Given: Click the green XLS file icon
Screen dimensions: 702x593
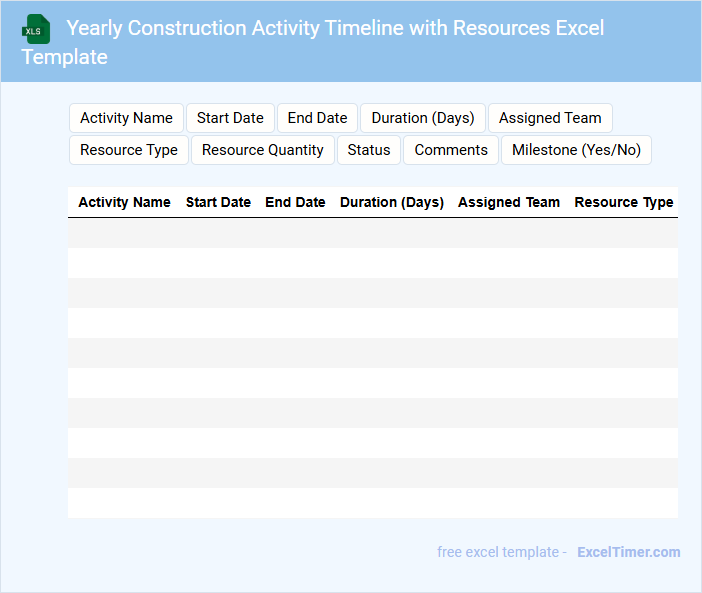Looking at the screenshot, I should pos(36,29).
